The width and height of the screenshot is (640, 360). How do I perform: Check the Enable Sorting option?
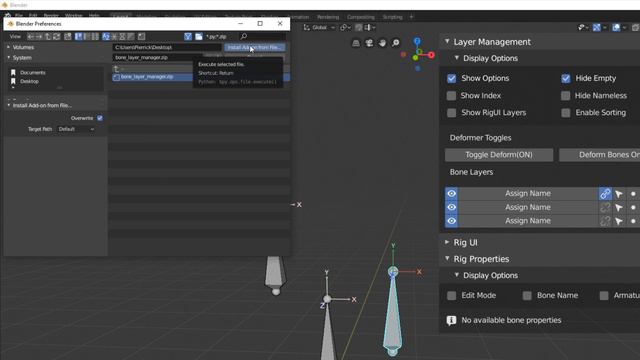point(566,113)
